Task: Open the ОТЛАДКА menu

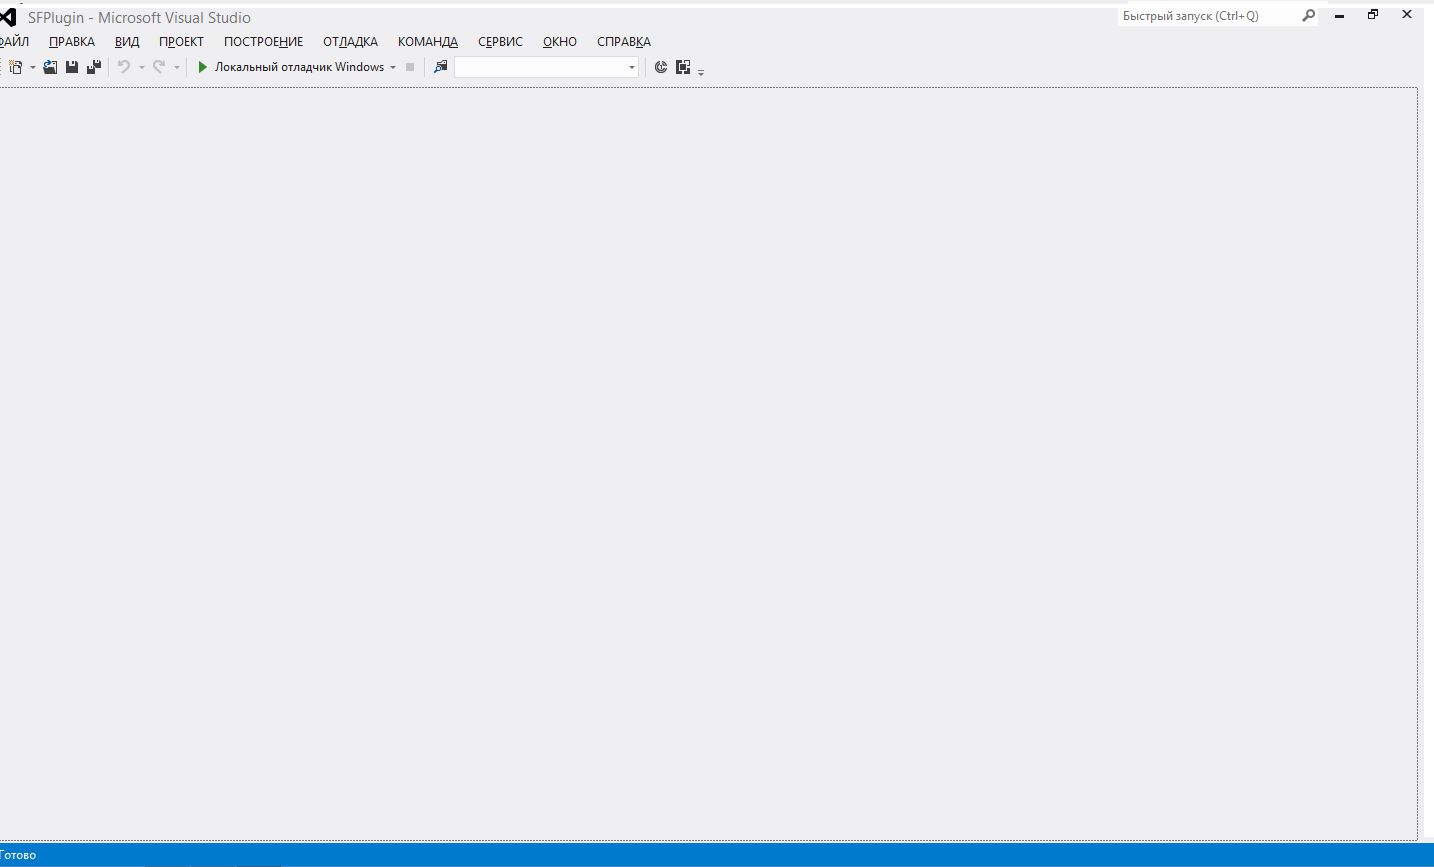Action: click(350, 42)
